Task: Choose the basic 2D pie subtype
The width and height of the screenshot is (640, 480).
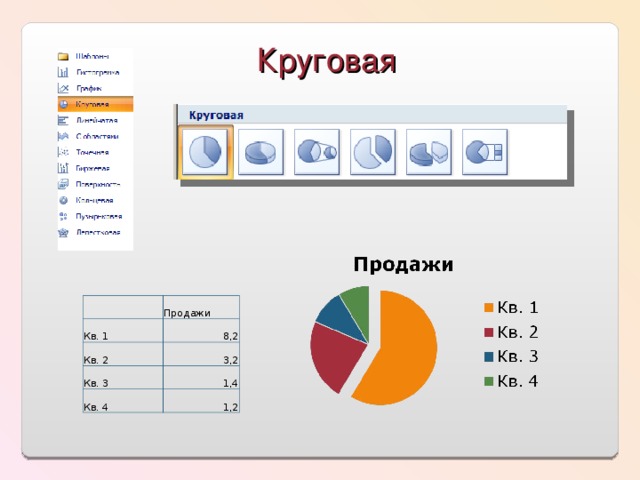Action: 205,152
